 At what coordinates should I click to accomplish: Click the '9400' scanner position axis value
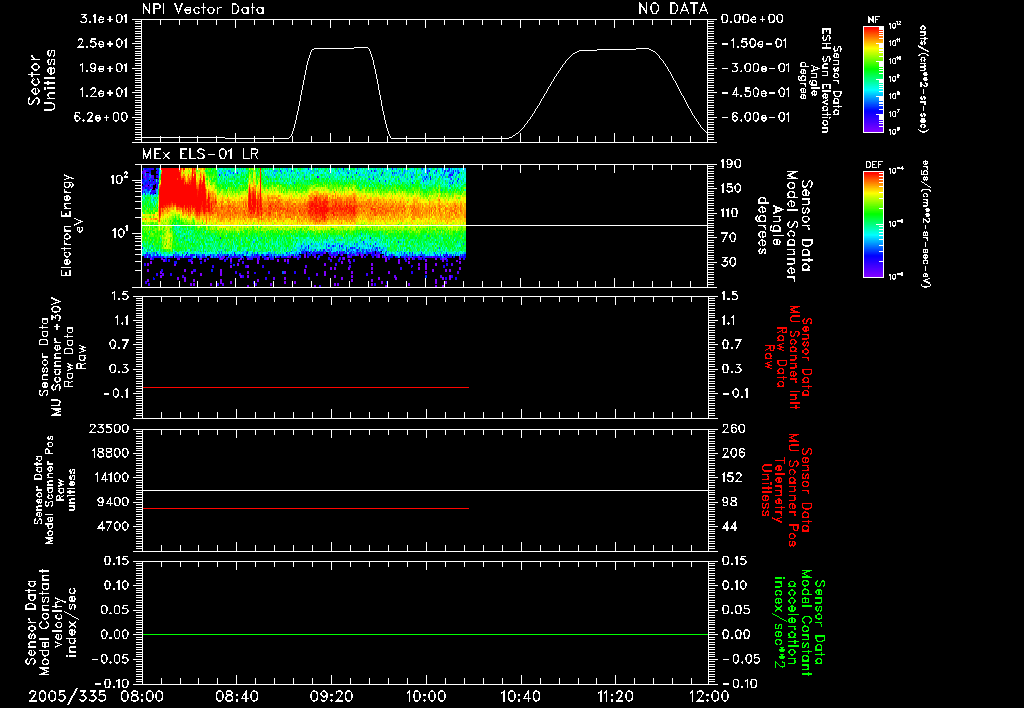pyautogui.click(x=114, y=502)
